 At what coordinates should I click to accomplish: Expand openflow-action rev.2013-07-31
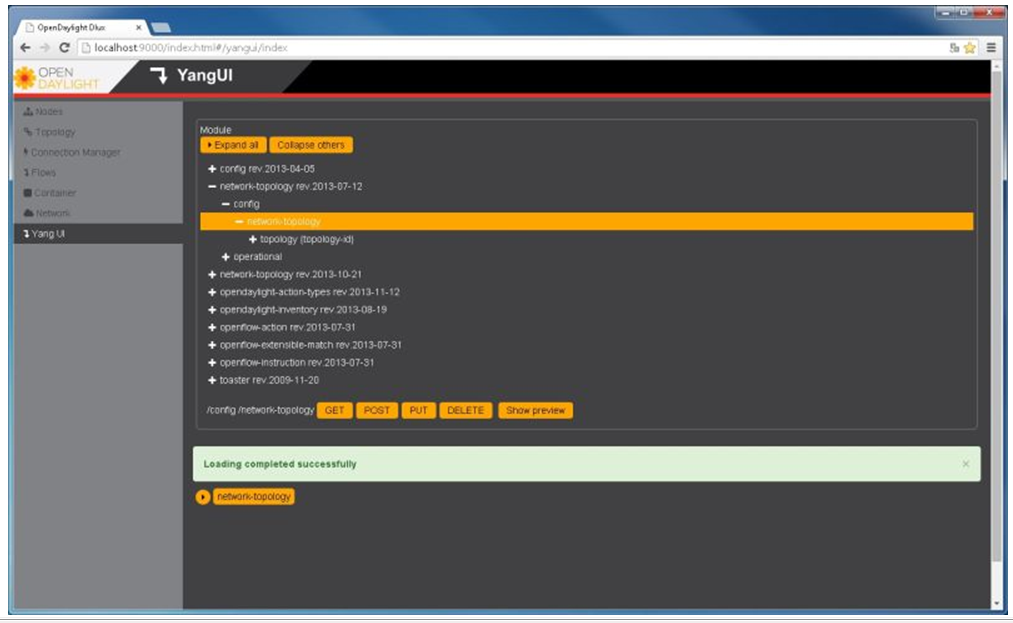(x=212, y=327)
